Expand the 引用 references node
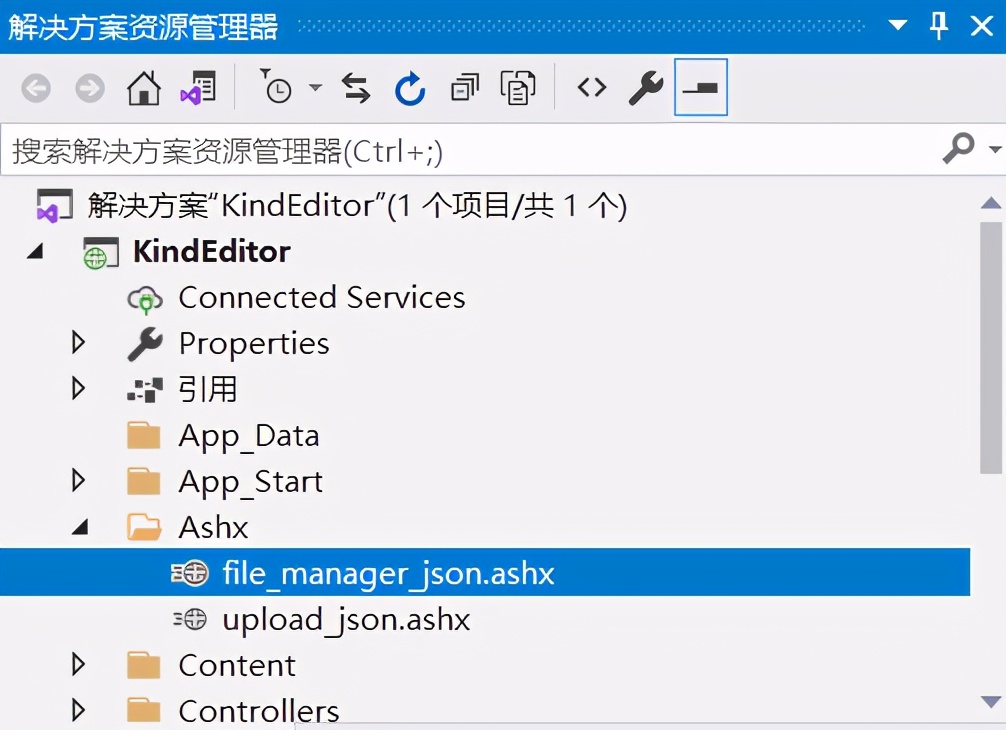The width and height of the screenshot is (1006, 730). [78, 388]
